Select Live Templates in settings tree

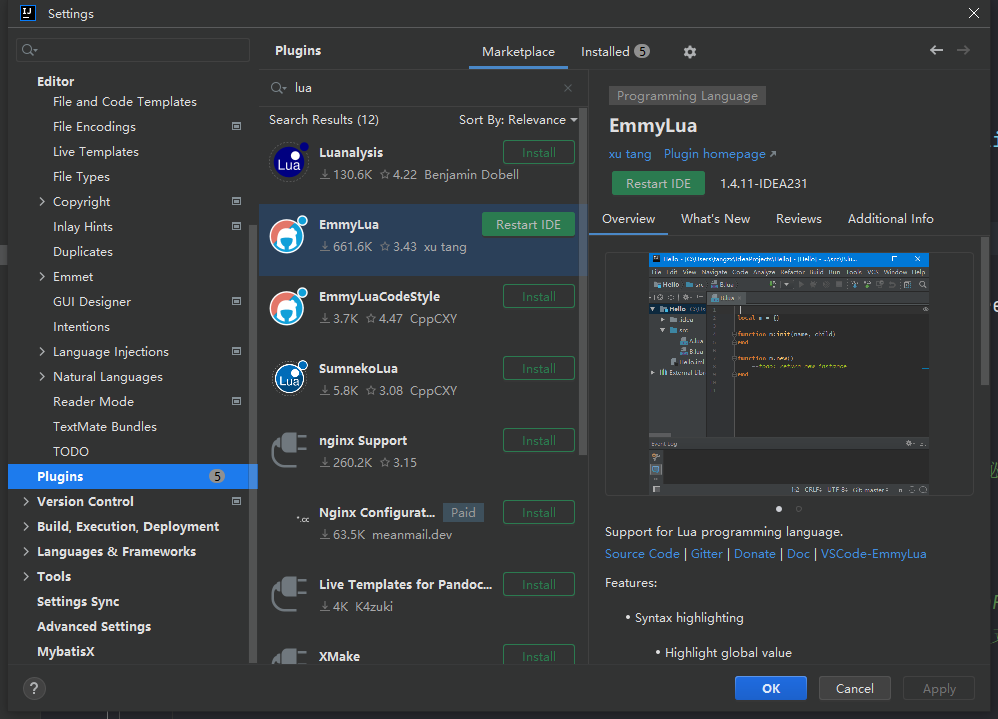(95, 151)
